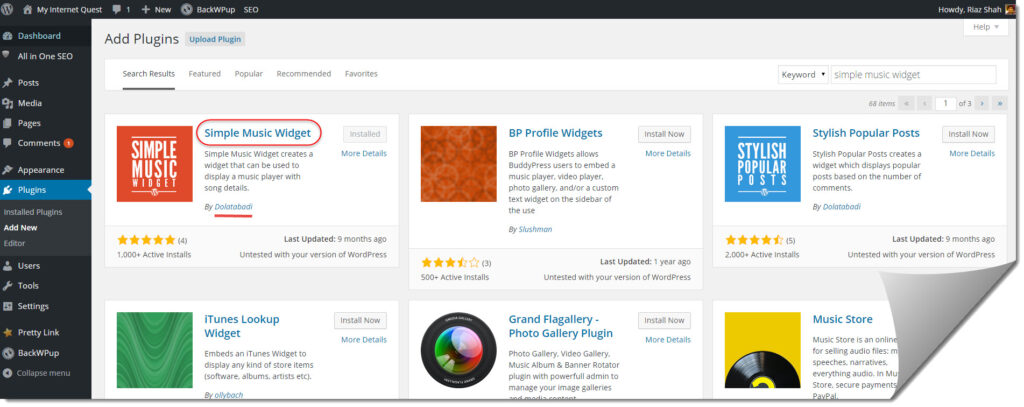The image size is (1024, 407).
Task: Switch to Recommended tab
Action: 304,74
